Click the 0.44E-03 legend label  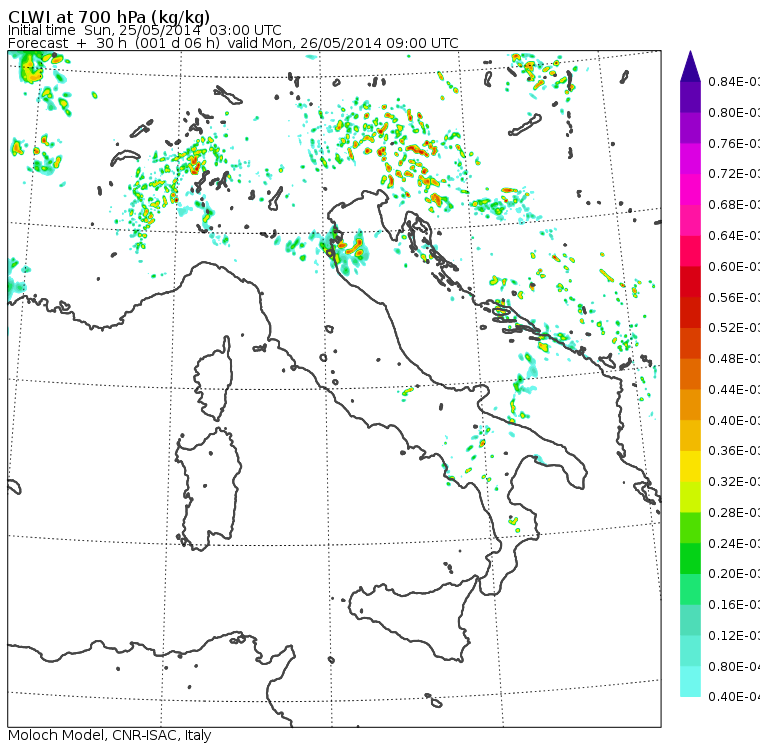coord(734,390)
